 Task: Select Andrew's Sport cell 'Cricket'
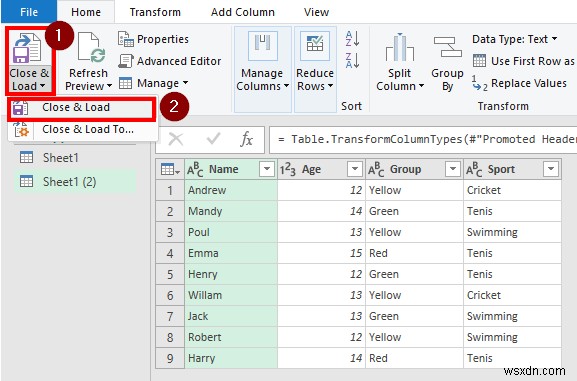click(x=512, y=190)
